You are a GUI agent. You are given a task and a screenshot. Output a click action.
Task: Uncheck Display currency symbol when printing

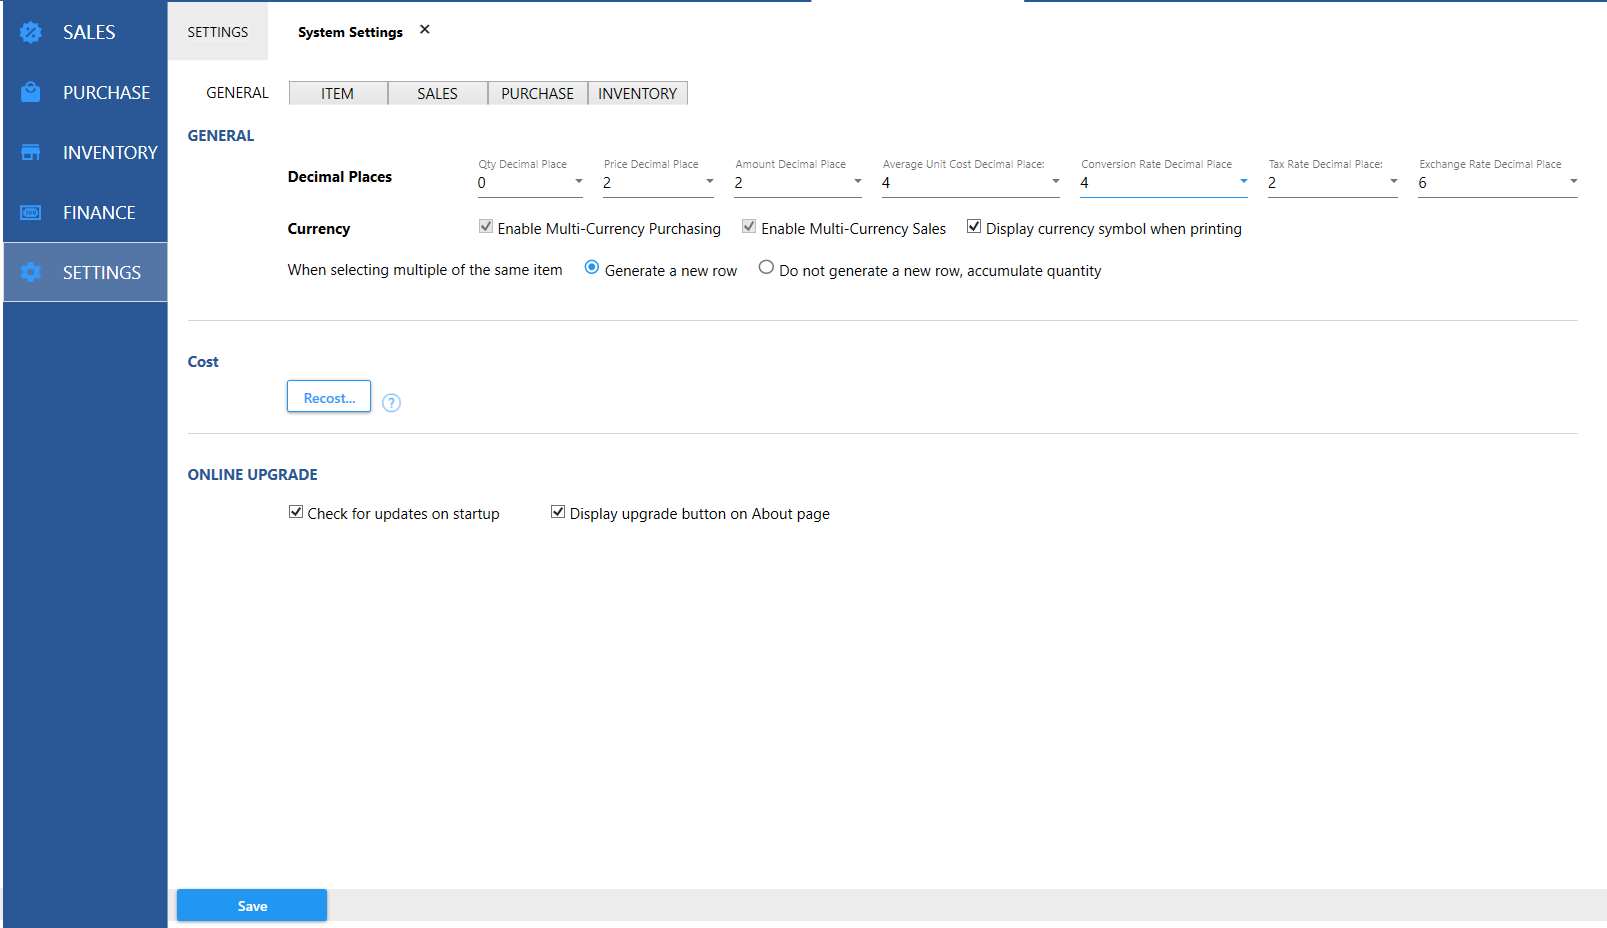974,227
